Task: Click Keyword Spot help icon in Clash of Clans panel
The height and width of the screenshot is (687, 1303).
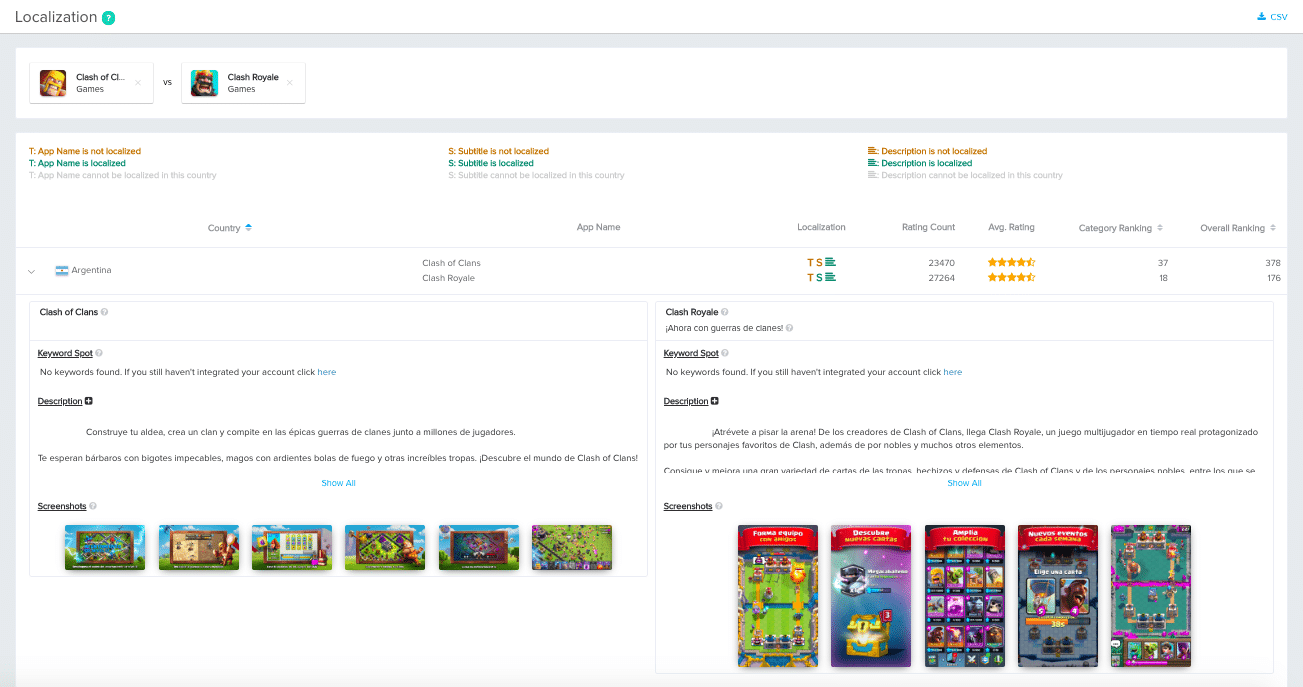Action: tap(99, 353)
